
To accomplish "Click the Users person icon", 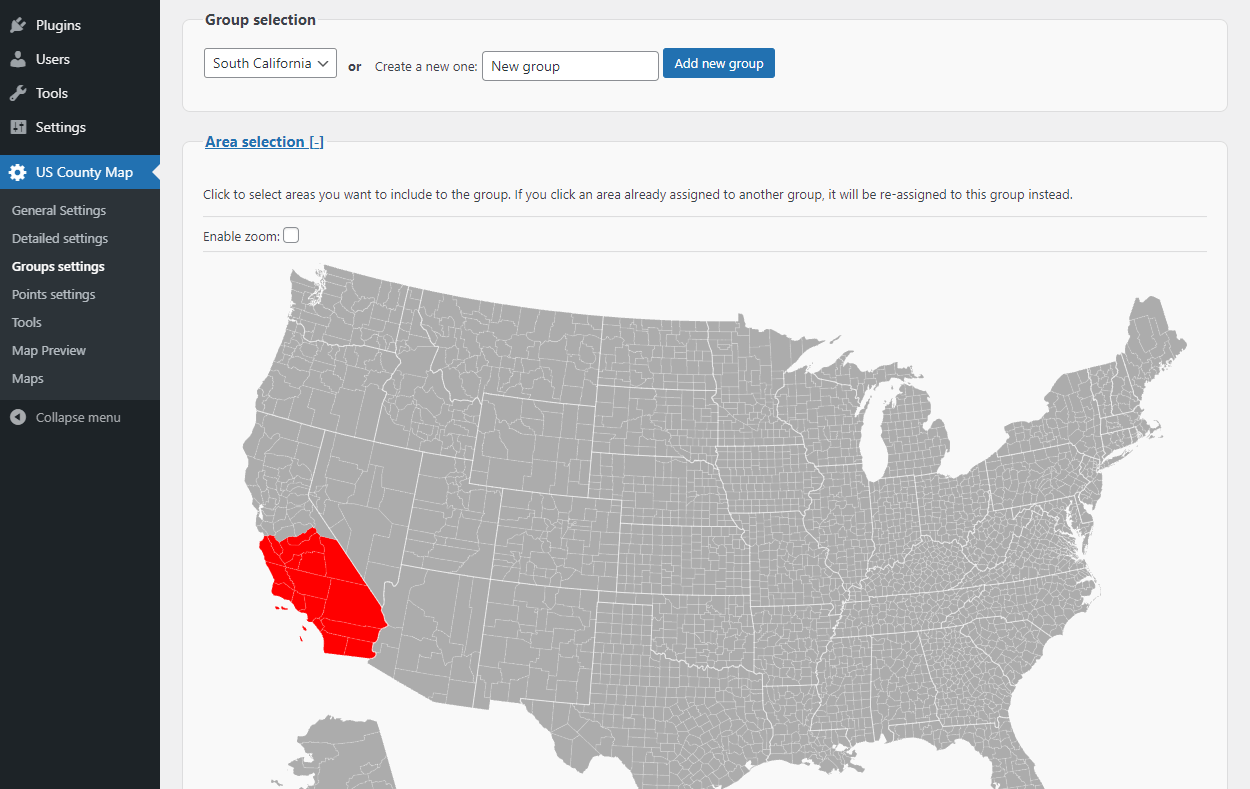I will [x=18, y=59].
